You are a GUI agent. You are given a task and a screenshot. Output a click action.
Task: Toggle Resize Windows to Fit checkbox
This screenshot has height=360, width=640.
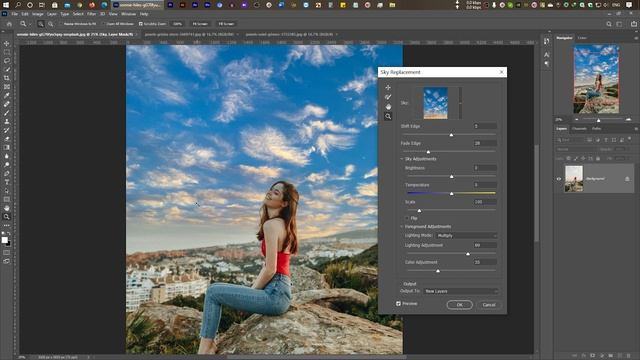[61, 24]
